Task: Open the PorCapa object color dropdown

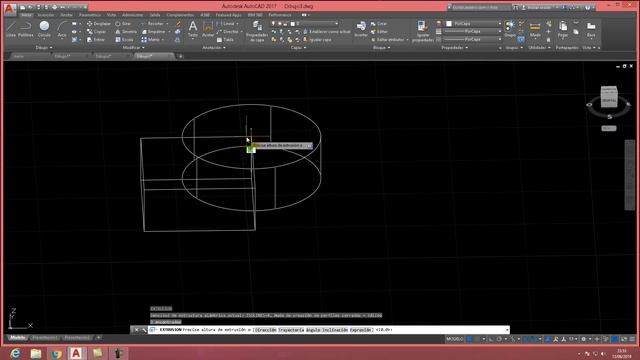Action: (473, 24)
